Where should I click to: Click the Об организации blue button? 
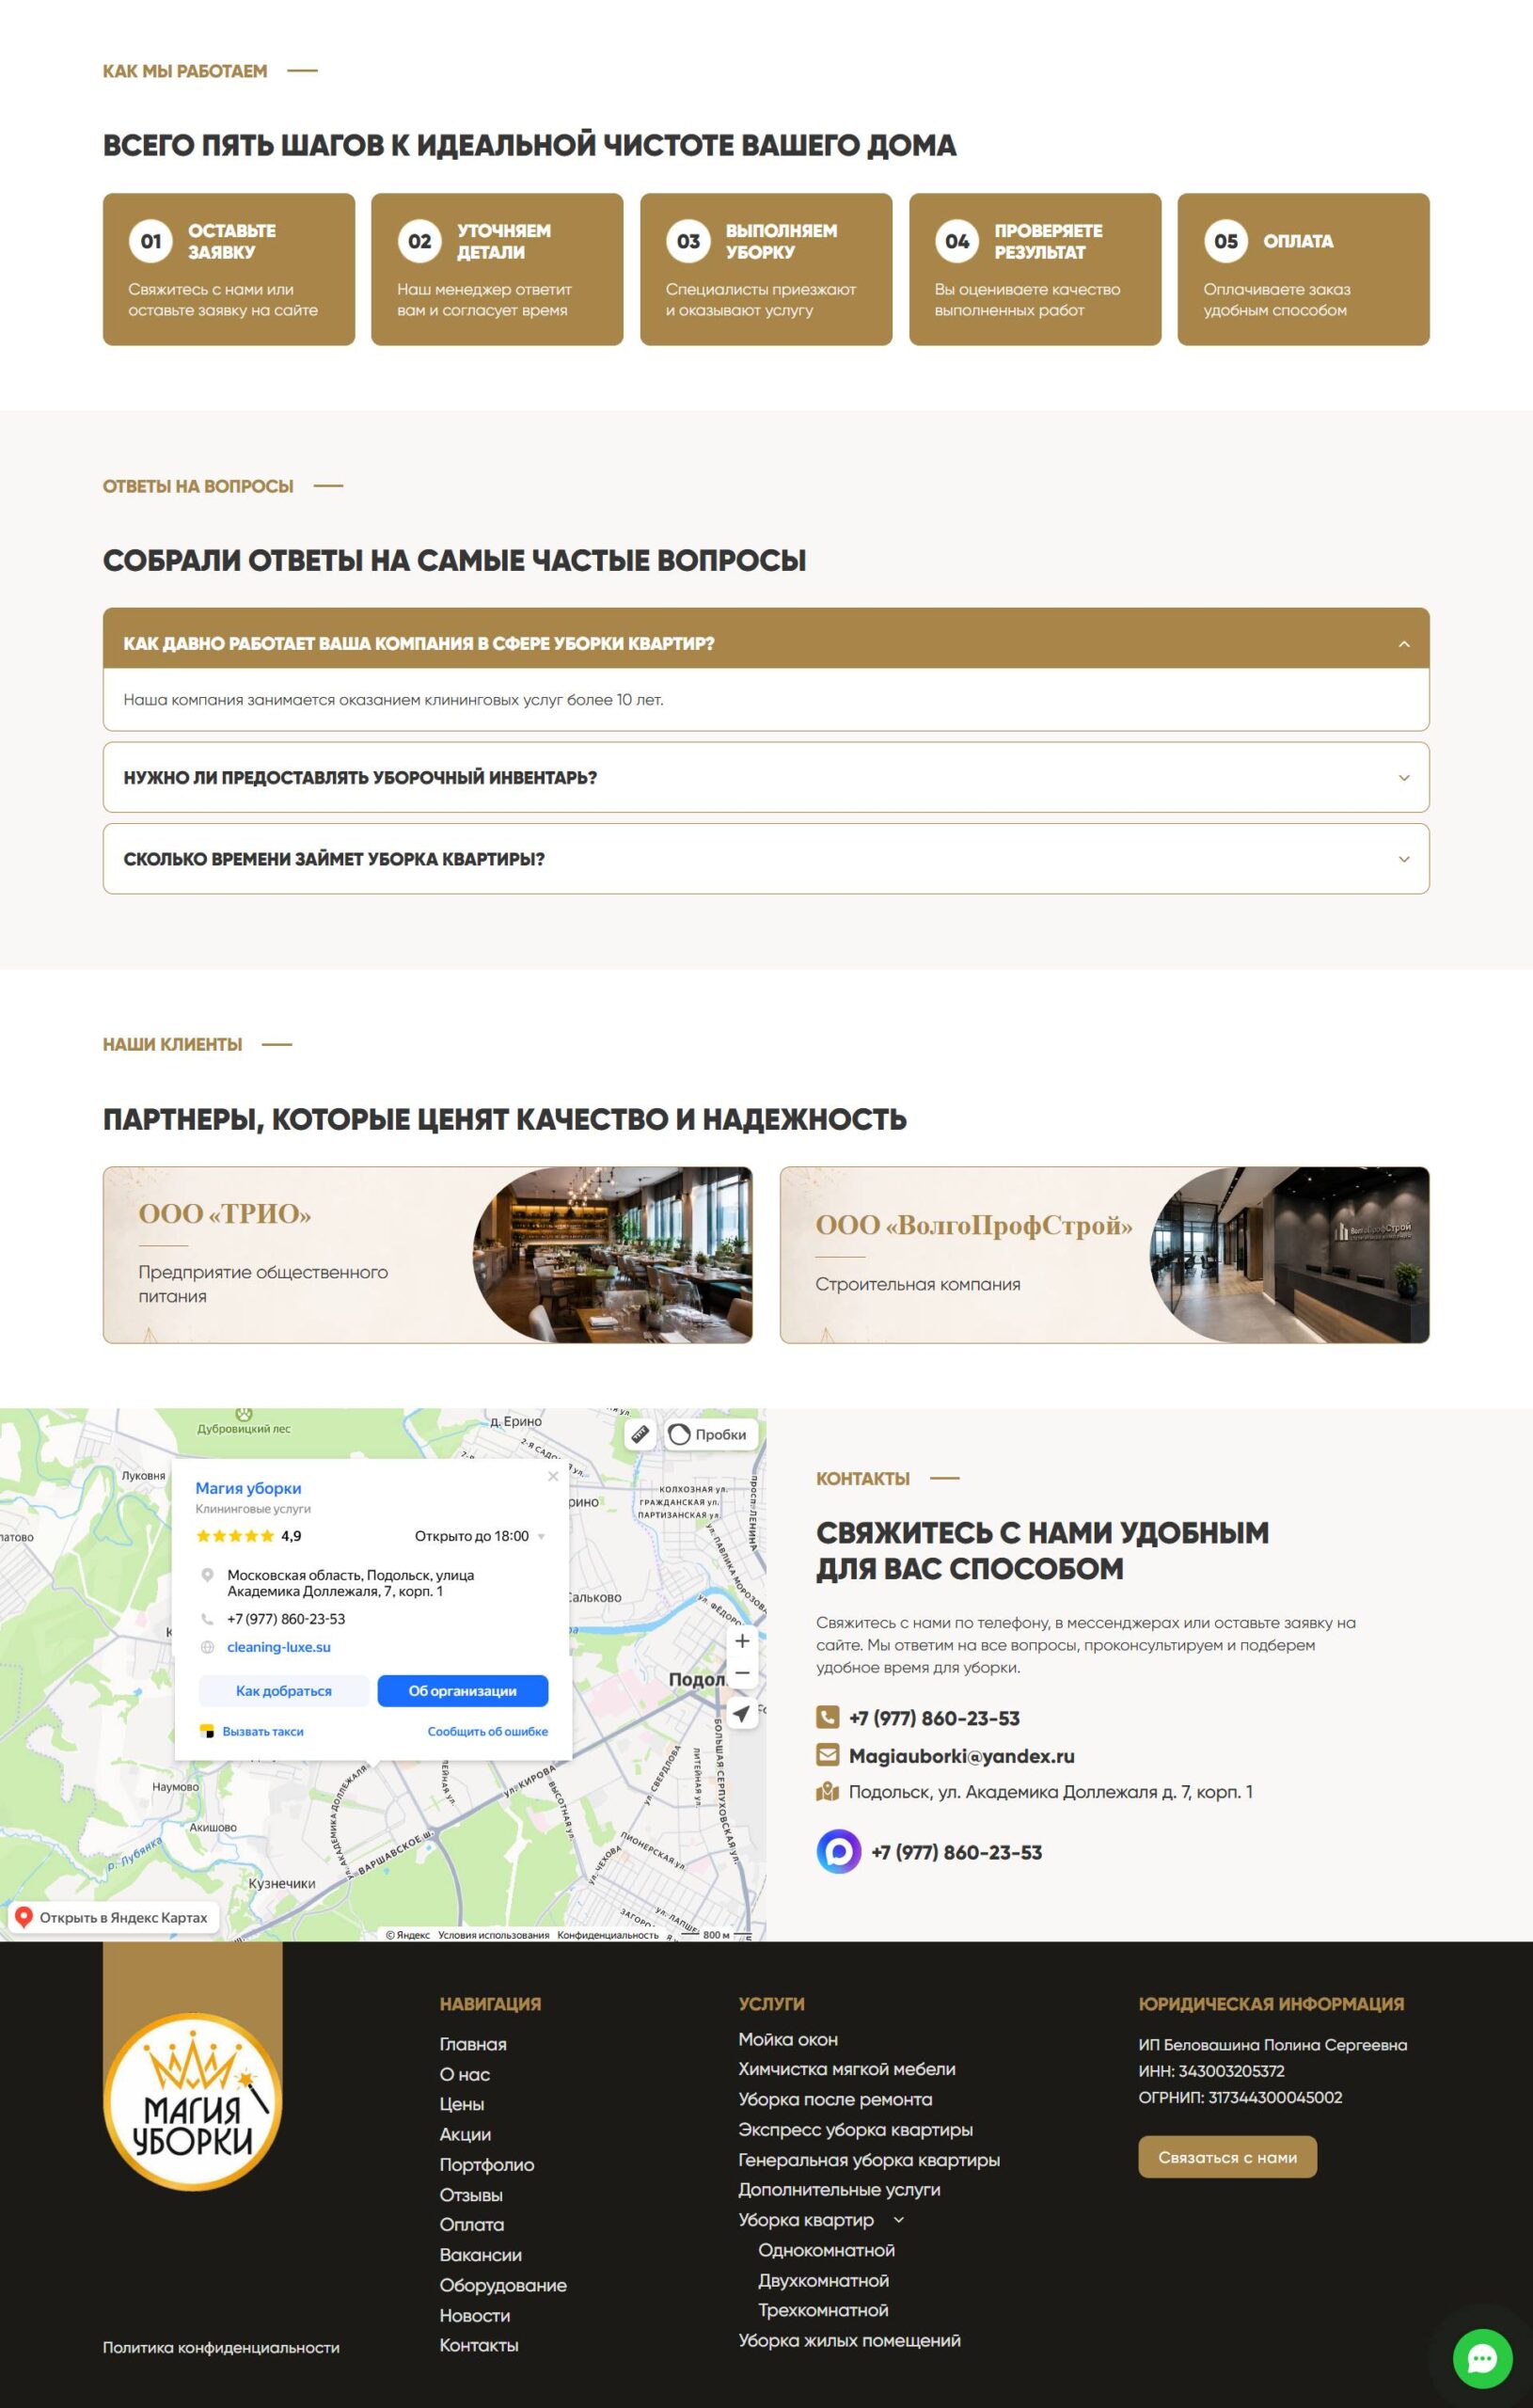coord(462,1690)
